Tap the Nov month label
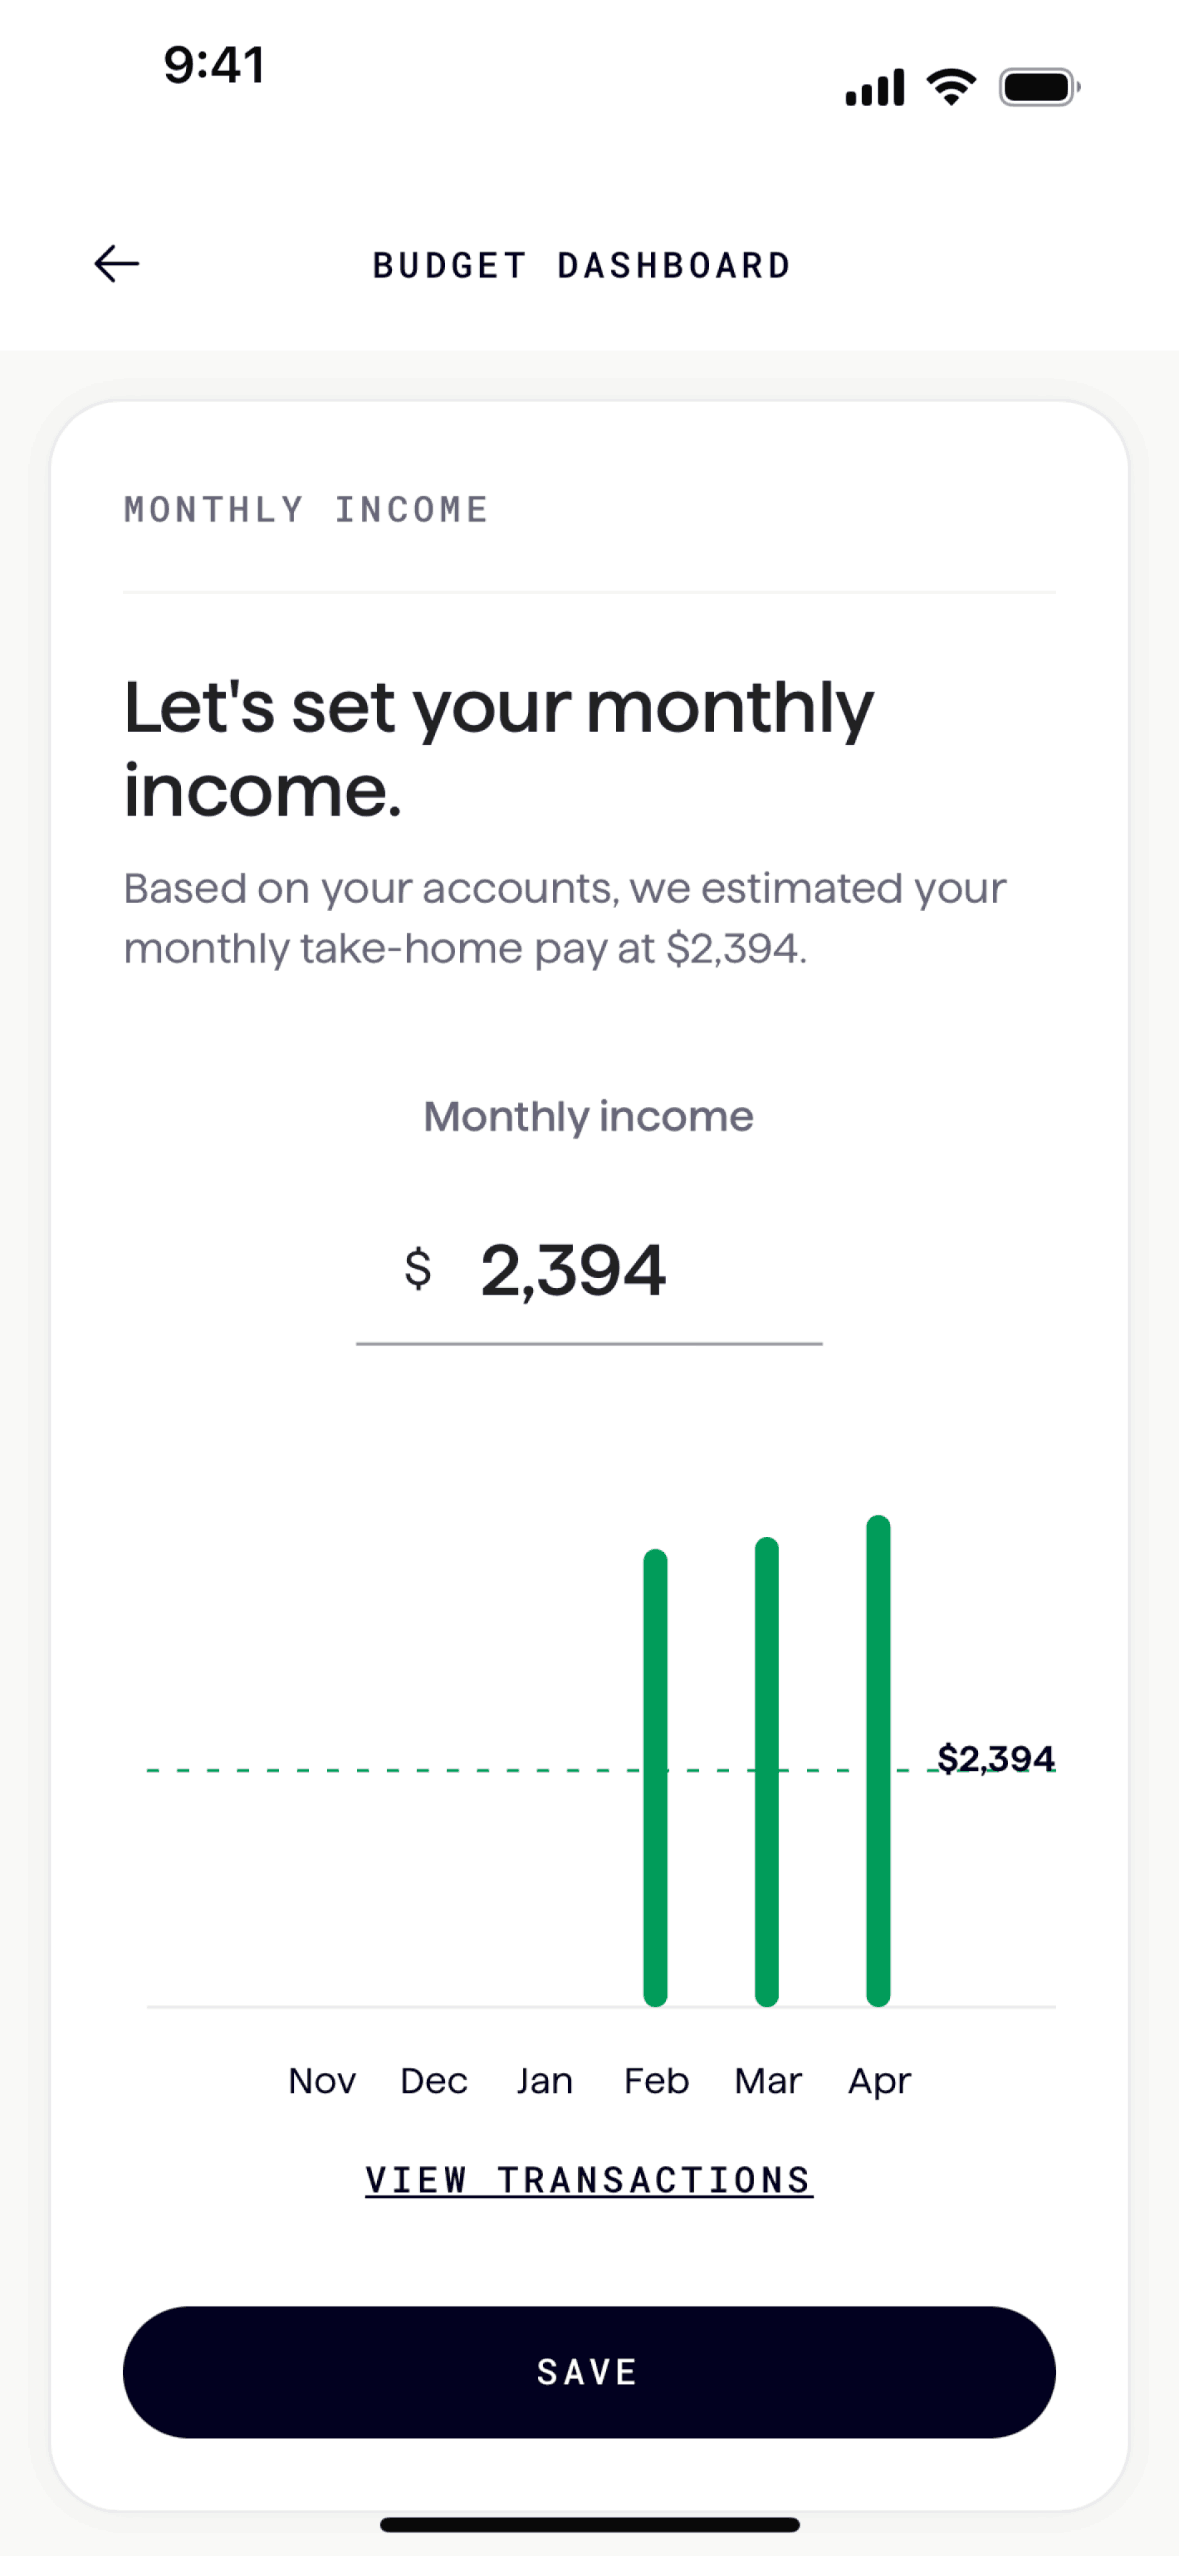The image size is (1179, 2556). pos(322,2081)
